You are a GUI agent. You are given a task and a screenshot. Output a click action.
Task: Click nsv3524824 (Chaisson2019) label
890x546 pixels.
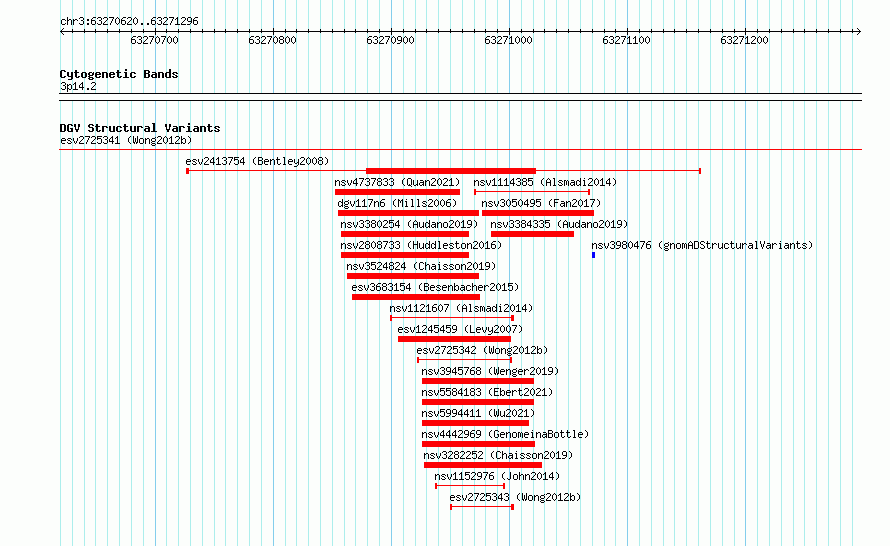tap(421, 266)
